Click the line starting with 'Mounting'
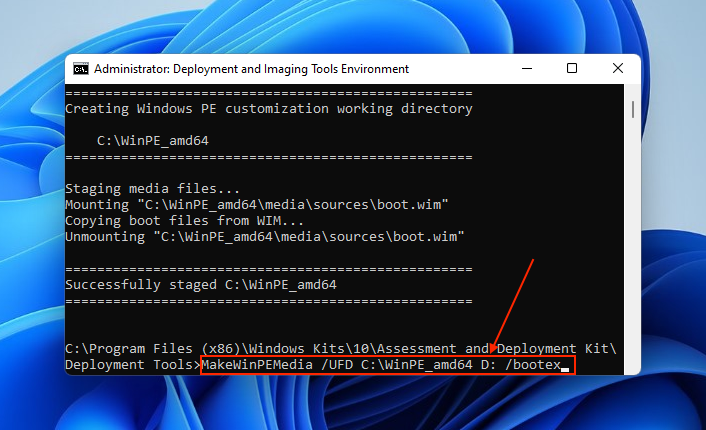 click(x=257, y=205)
